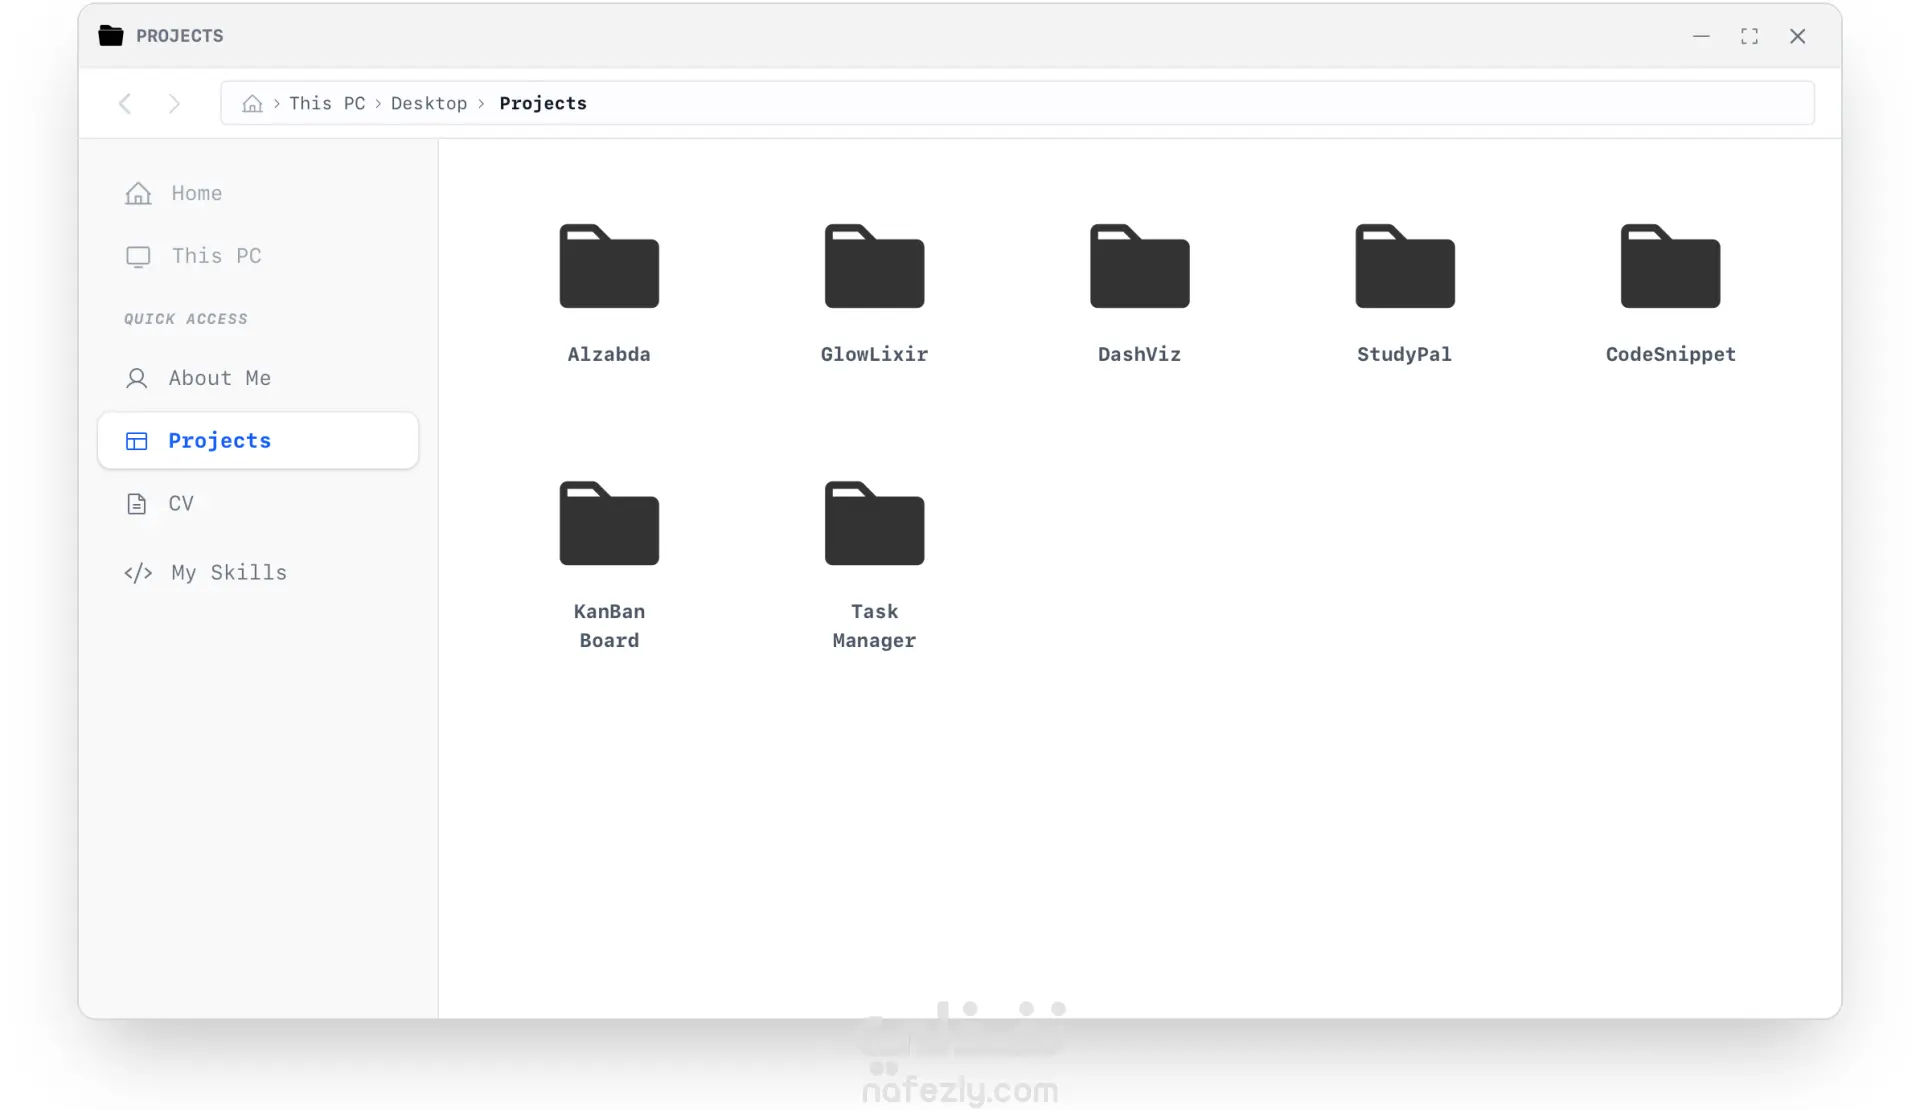Screen dimensions: 1920x1110
Task: Open the Task Manager folder icon
Action: pyautogui.click(x=874, y=523)
